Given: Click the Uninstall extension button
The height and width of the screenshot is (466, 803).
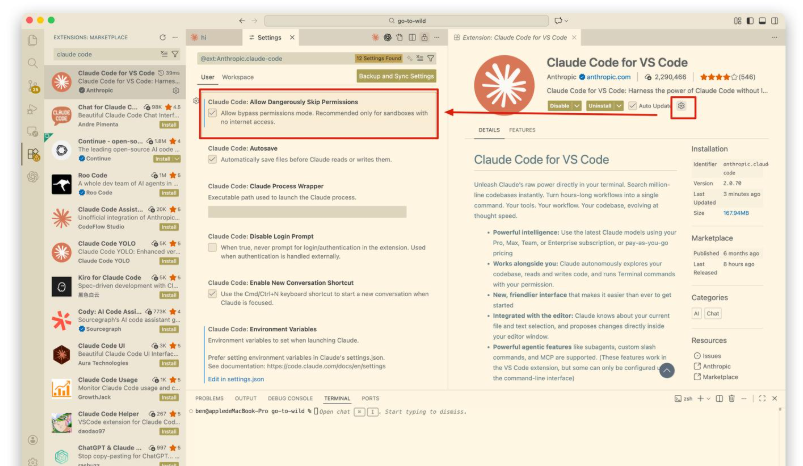Looking at the screenshot, I should (x=600, y=105).
